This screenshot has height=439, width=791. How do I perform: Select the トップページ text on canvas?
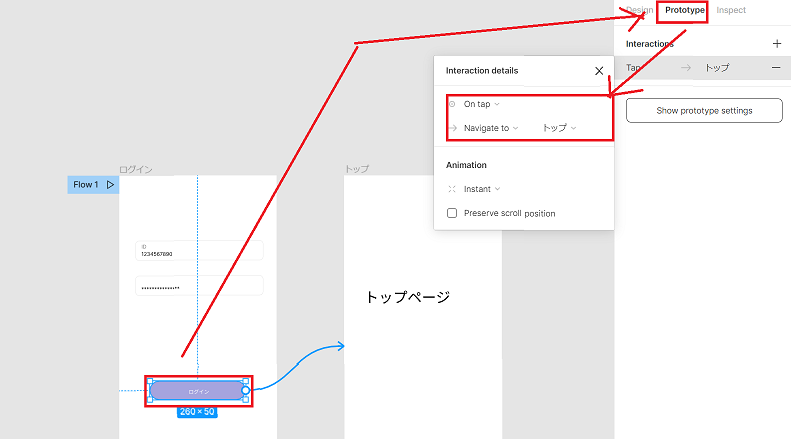click(x=408, y=297)
